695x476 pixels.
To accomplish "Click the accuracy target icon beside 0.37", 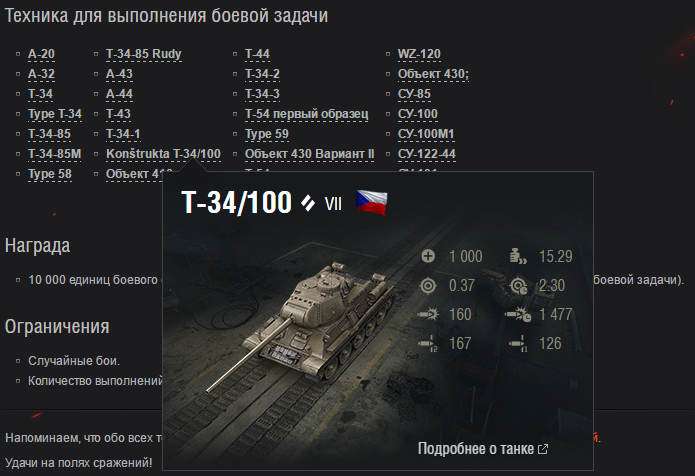I will tap(428, 285).
